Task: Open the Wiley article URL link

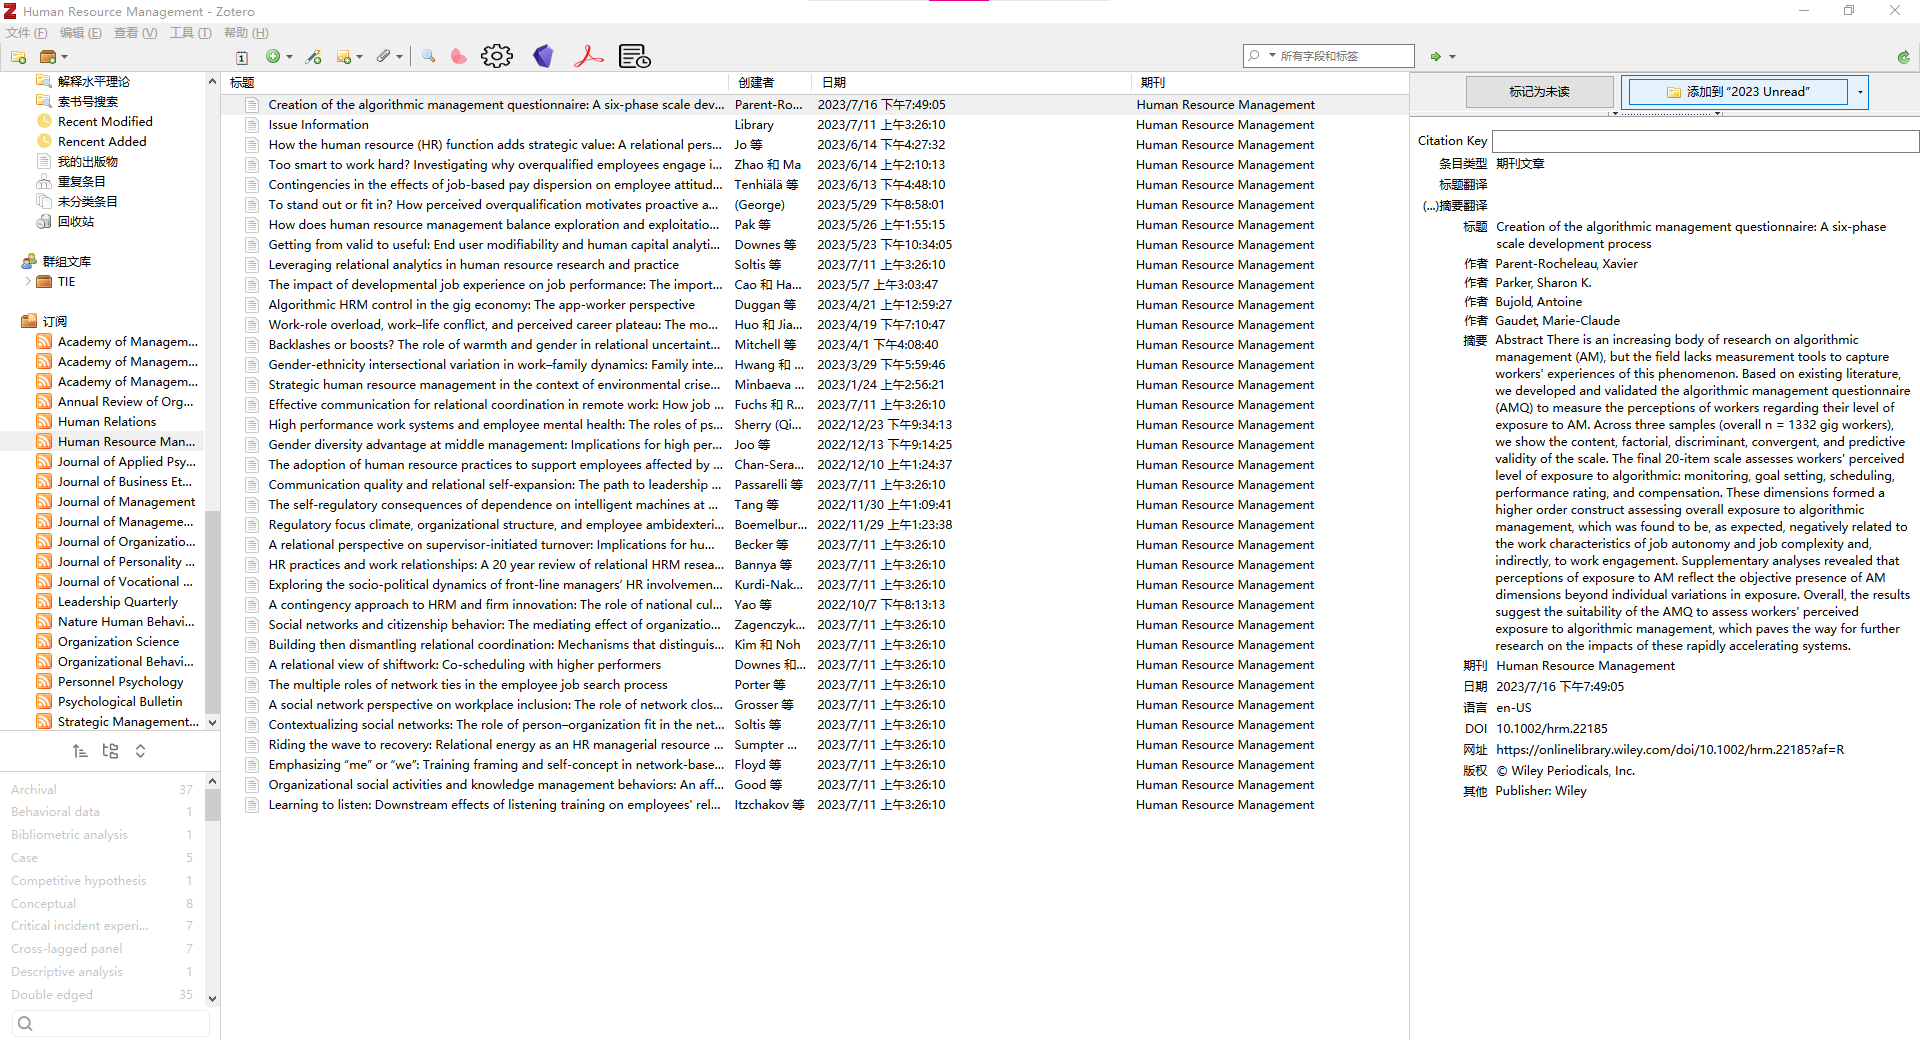Action: click(1670, 750)
